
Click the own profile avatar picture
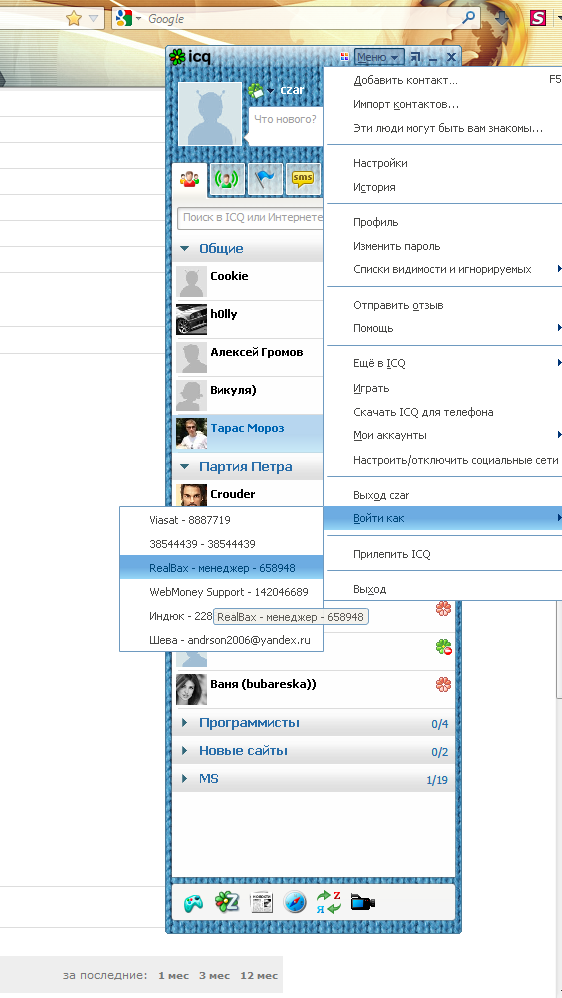[210, 113]
